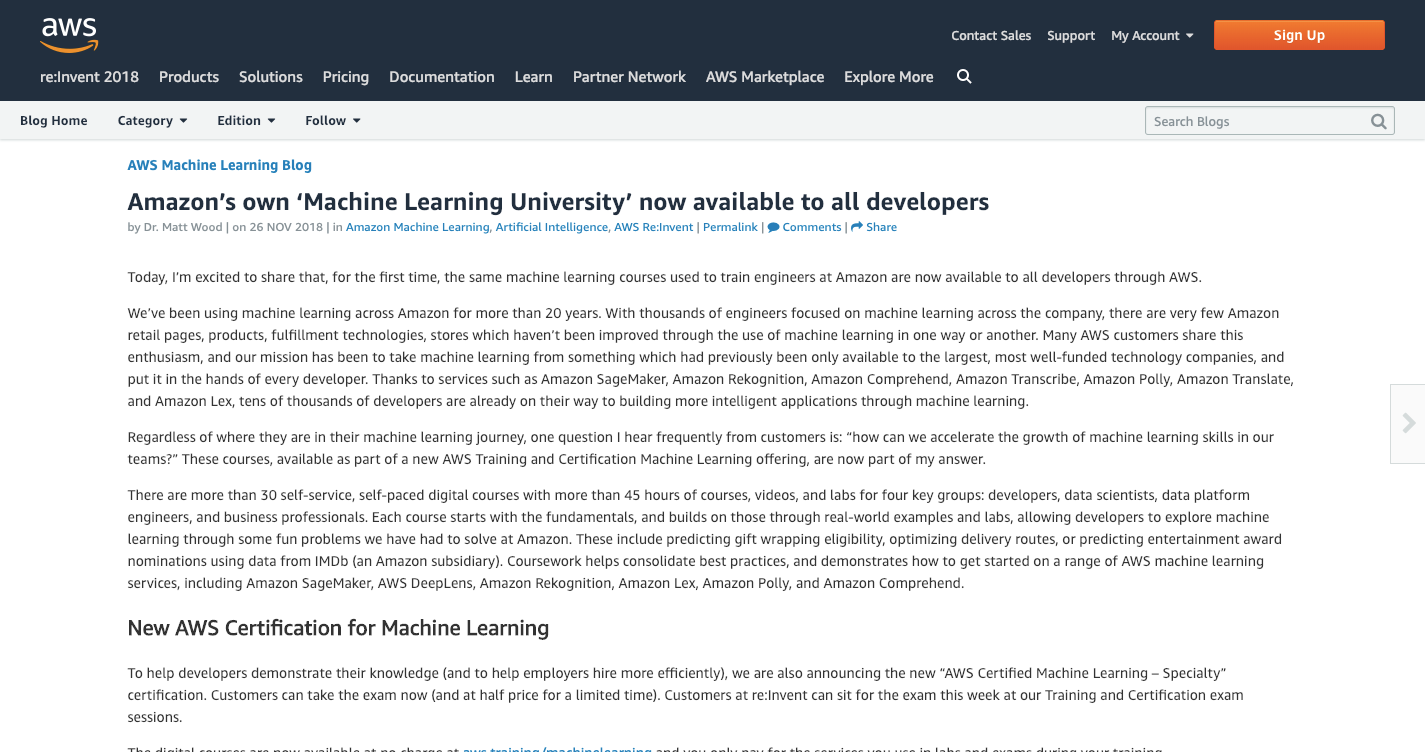Click the article title about Machine Learning University
Image resolution: width=1425 pixels, height=752 pixels.
558,202
